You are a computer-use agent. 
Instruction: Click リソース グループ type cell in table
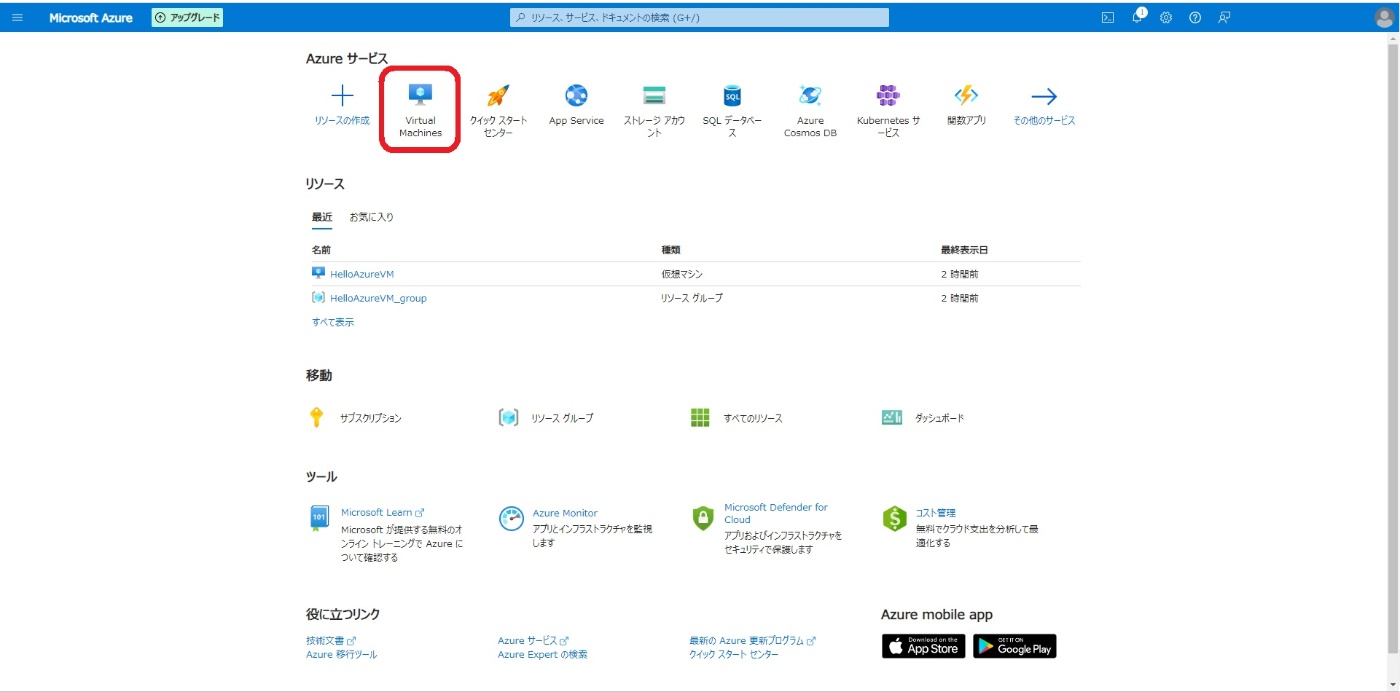(692, 298)
